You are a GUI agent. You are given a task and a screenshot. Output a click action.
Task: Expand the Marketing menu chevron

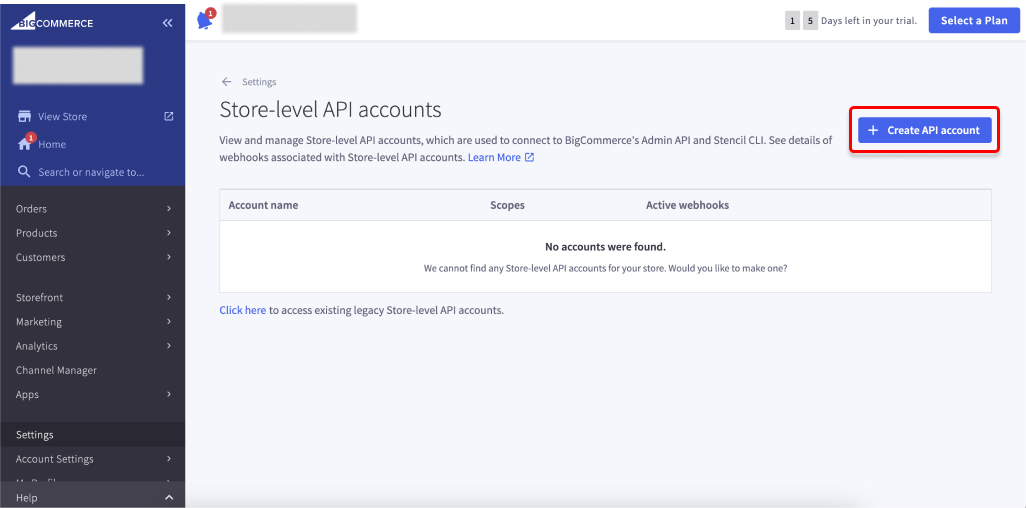[169, 321]
